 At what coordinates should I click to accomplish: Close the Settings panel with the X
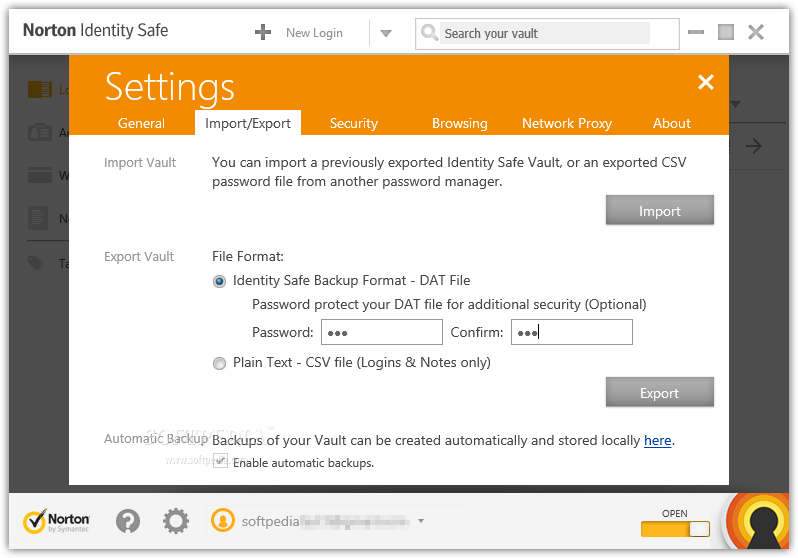click(x=705, y=81)
